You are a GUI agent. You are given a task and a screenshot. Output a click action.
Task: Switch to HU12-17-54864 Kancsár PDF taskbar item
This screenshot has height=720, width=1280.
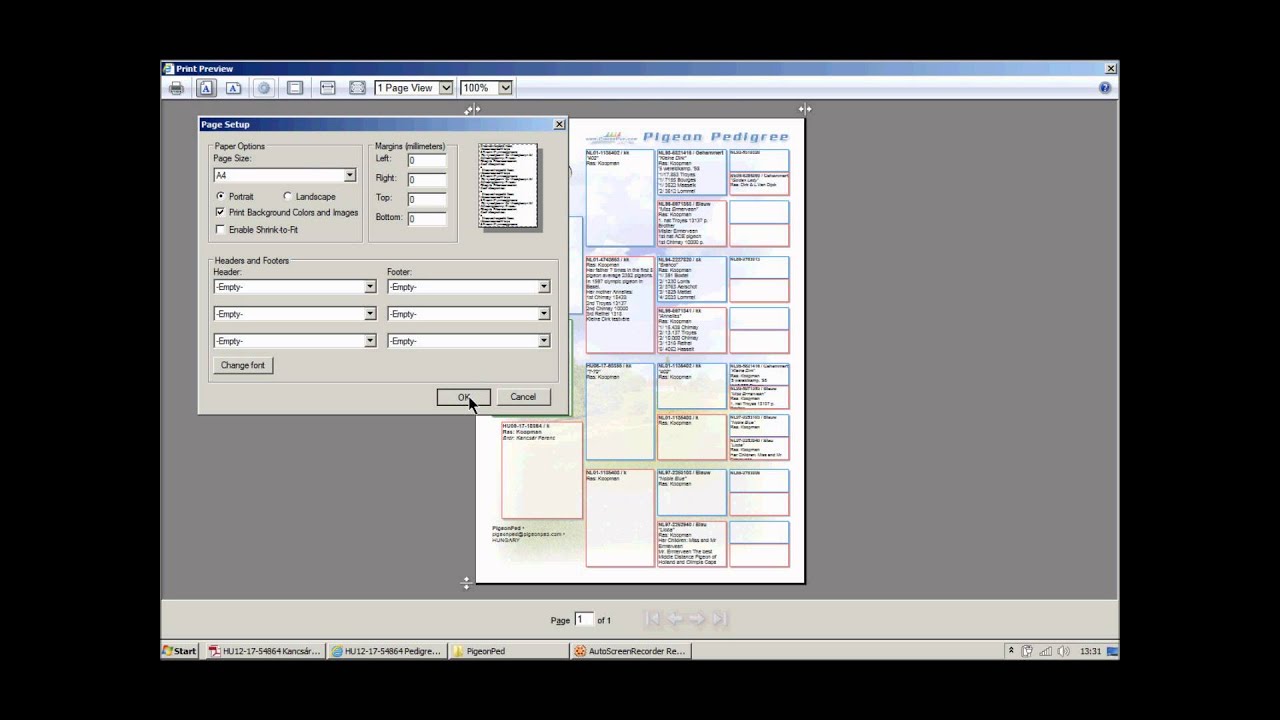click(x=264, y=651)
